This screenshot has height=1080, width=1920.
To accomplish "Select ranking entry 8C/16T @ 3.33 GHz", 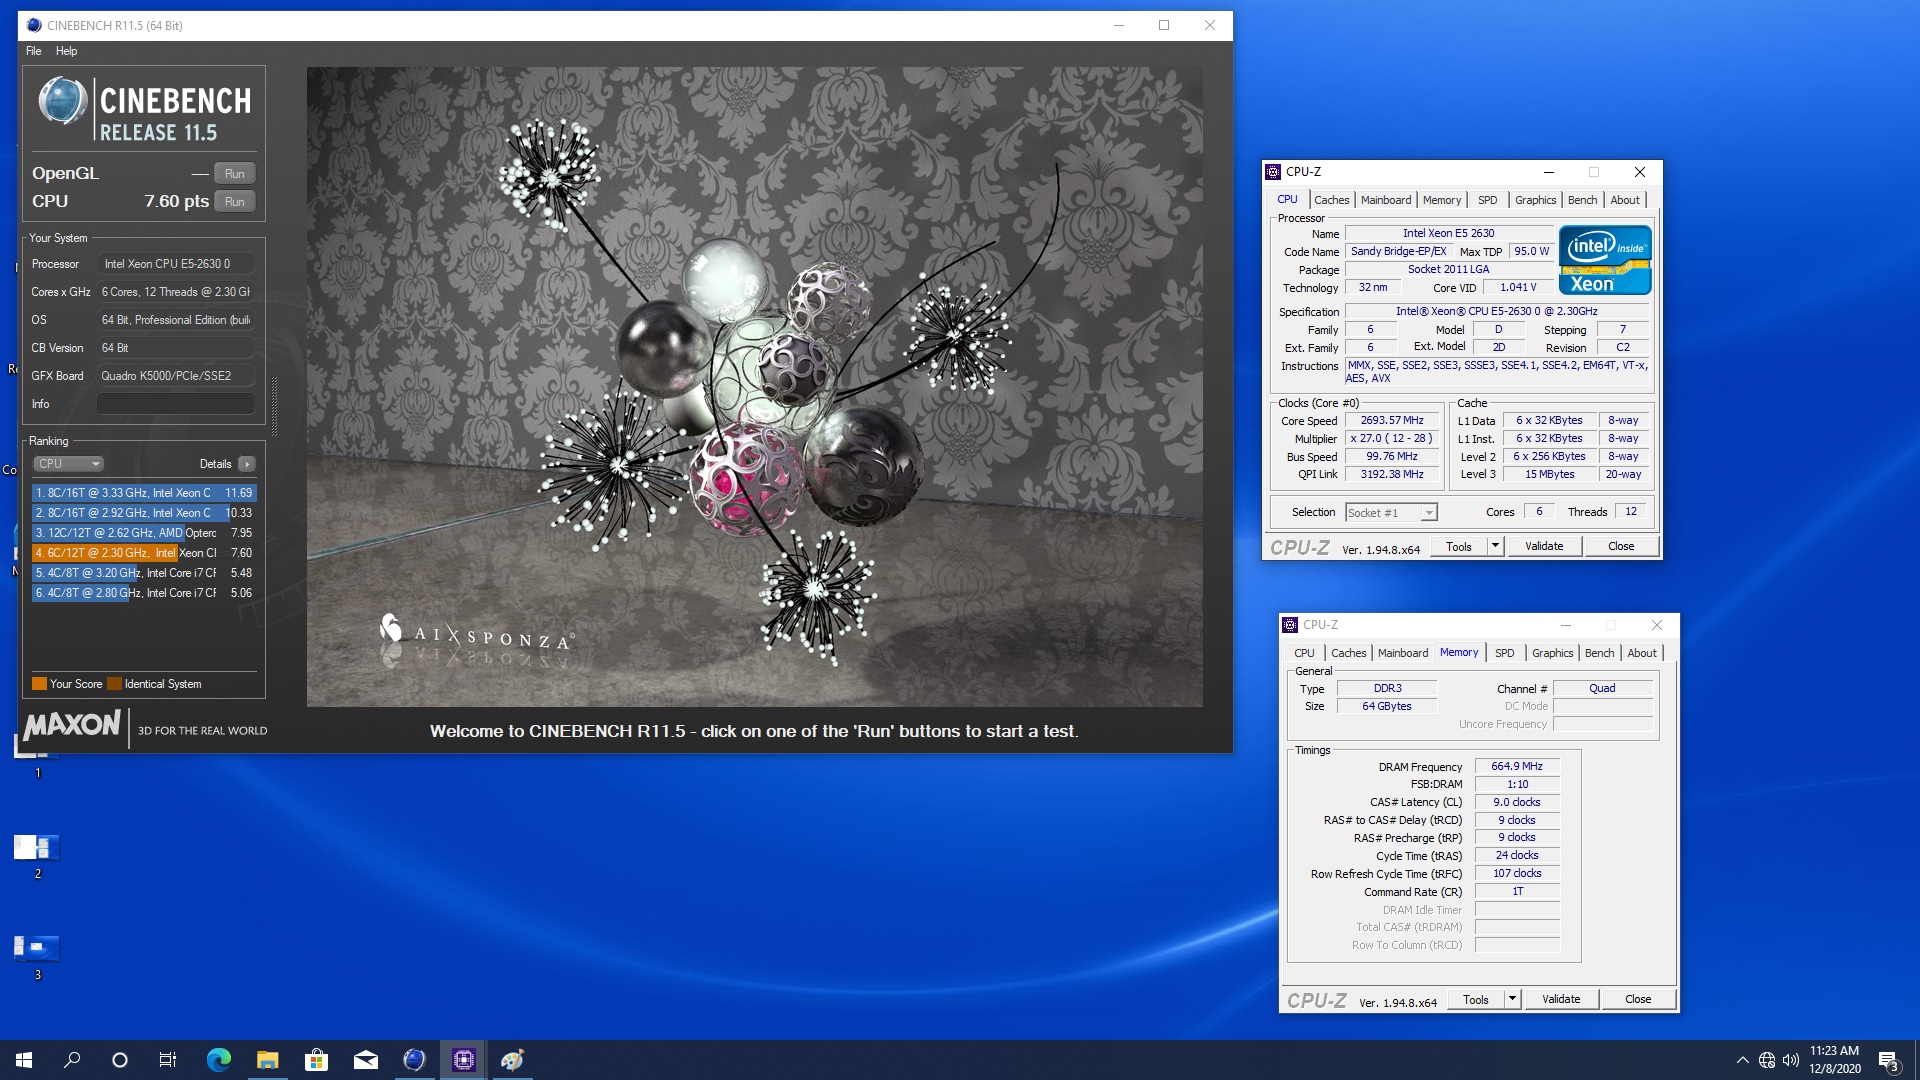I will [144, 493].
